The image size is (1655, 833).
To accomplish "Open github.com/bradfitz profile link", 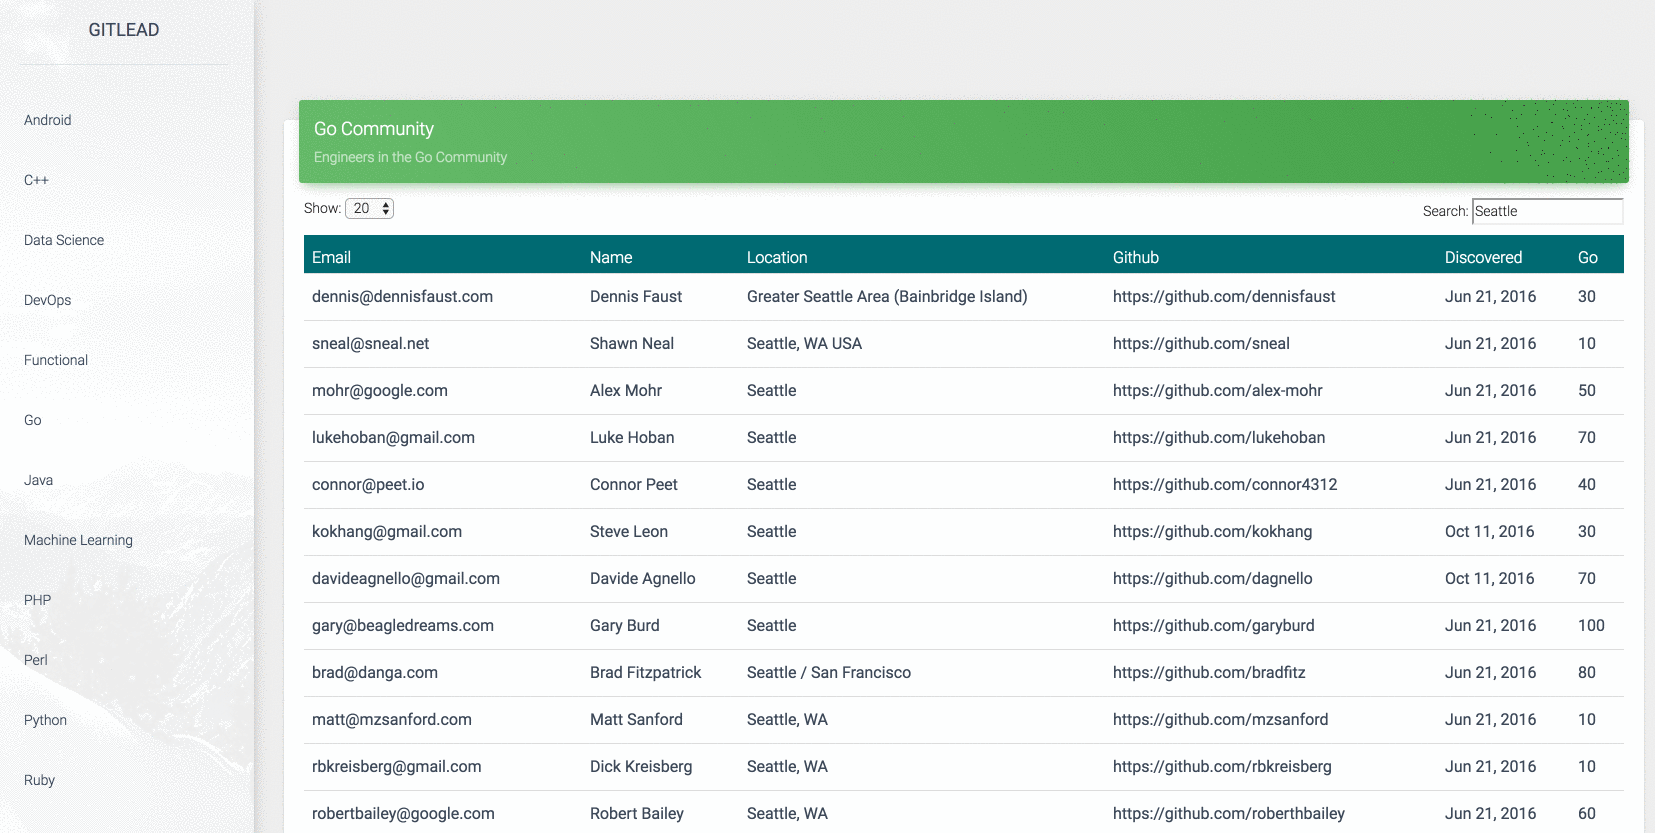I will [x=1209, y=673].
